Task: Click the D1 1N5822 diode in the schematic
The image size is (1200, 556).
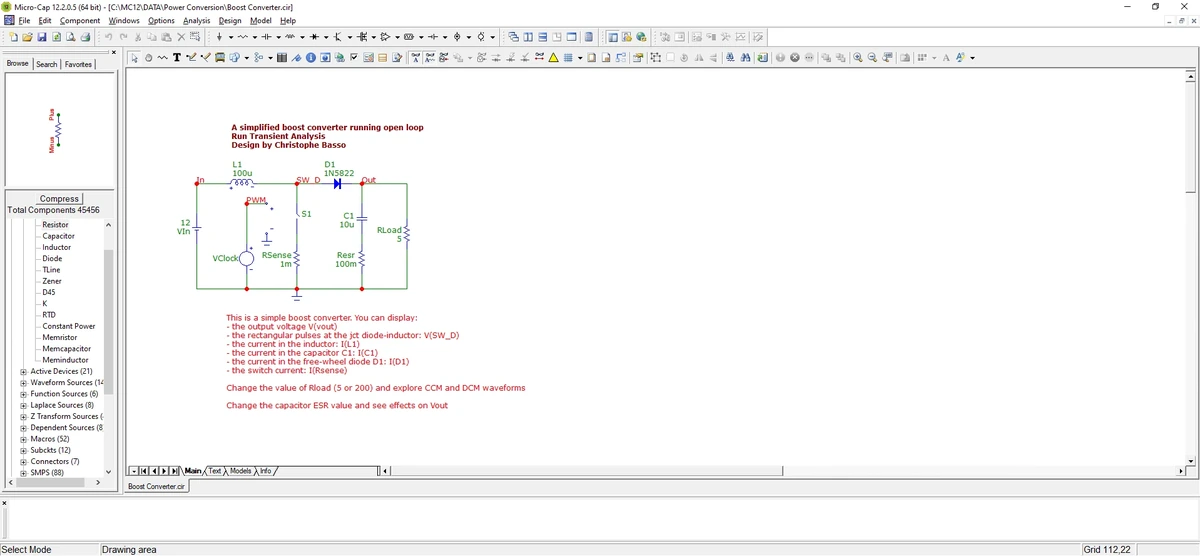Action: [337, 184]
